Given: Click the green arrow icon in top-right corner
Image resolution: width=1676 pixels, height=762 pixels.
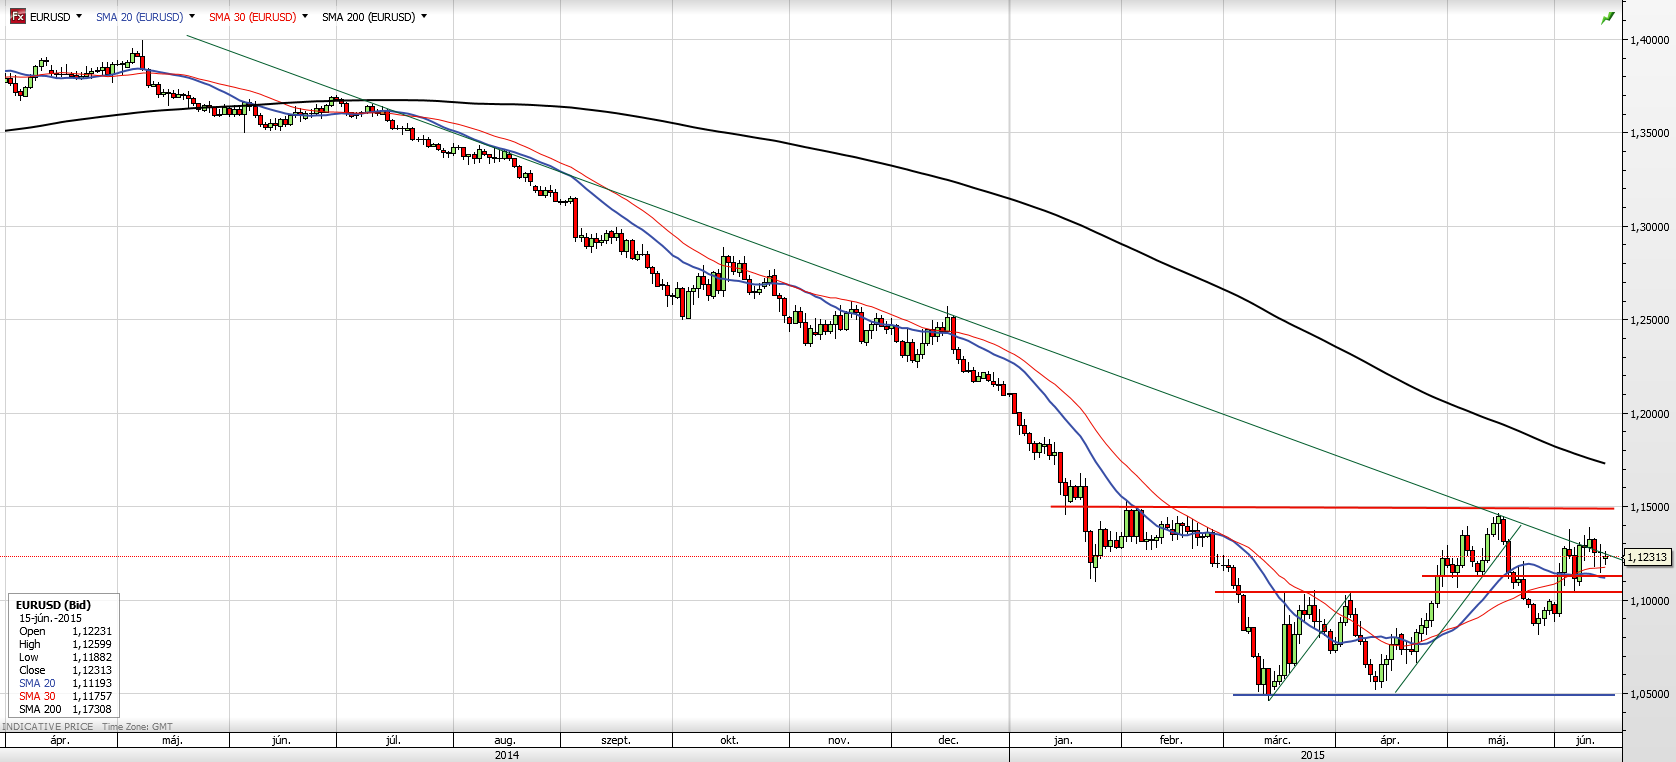Looking at the screenshot, I should click(1608, 18).
